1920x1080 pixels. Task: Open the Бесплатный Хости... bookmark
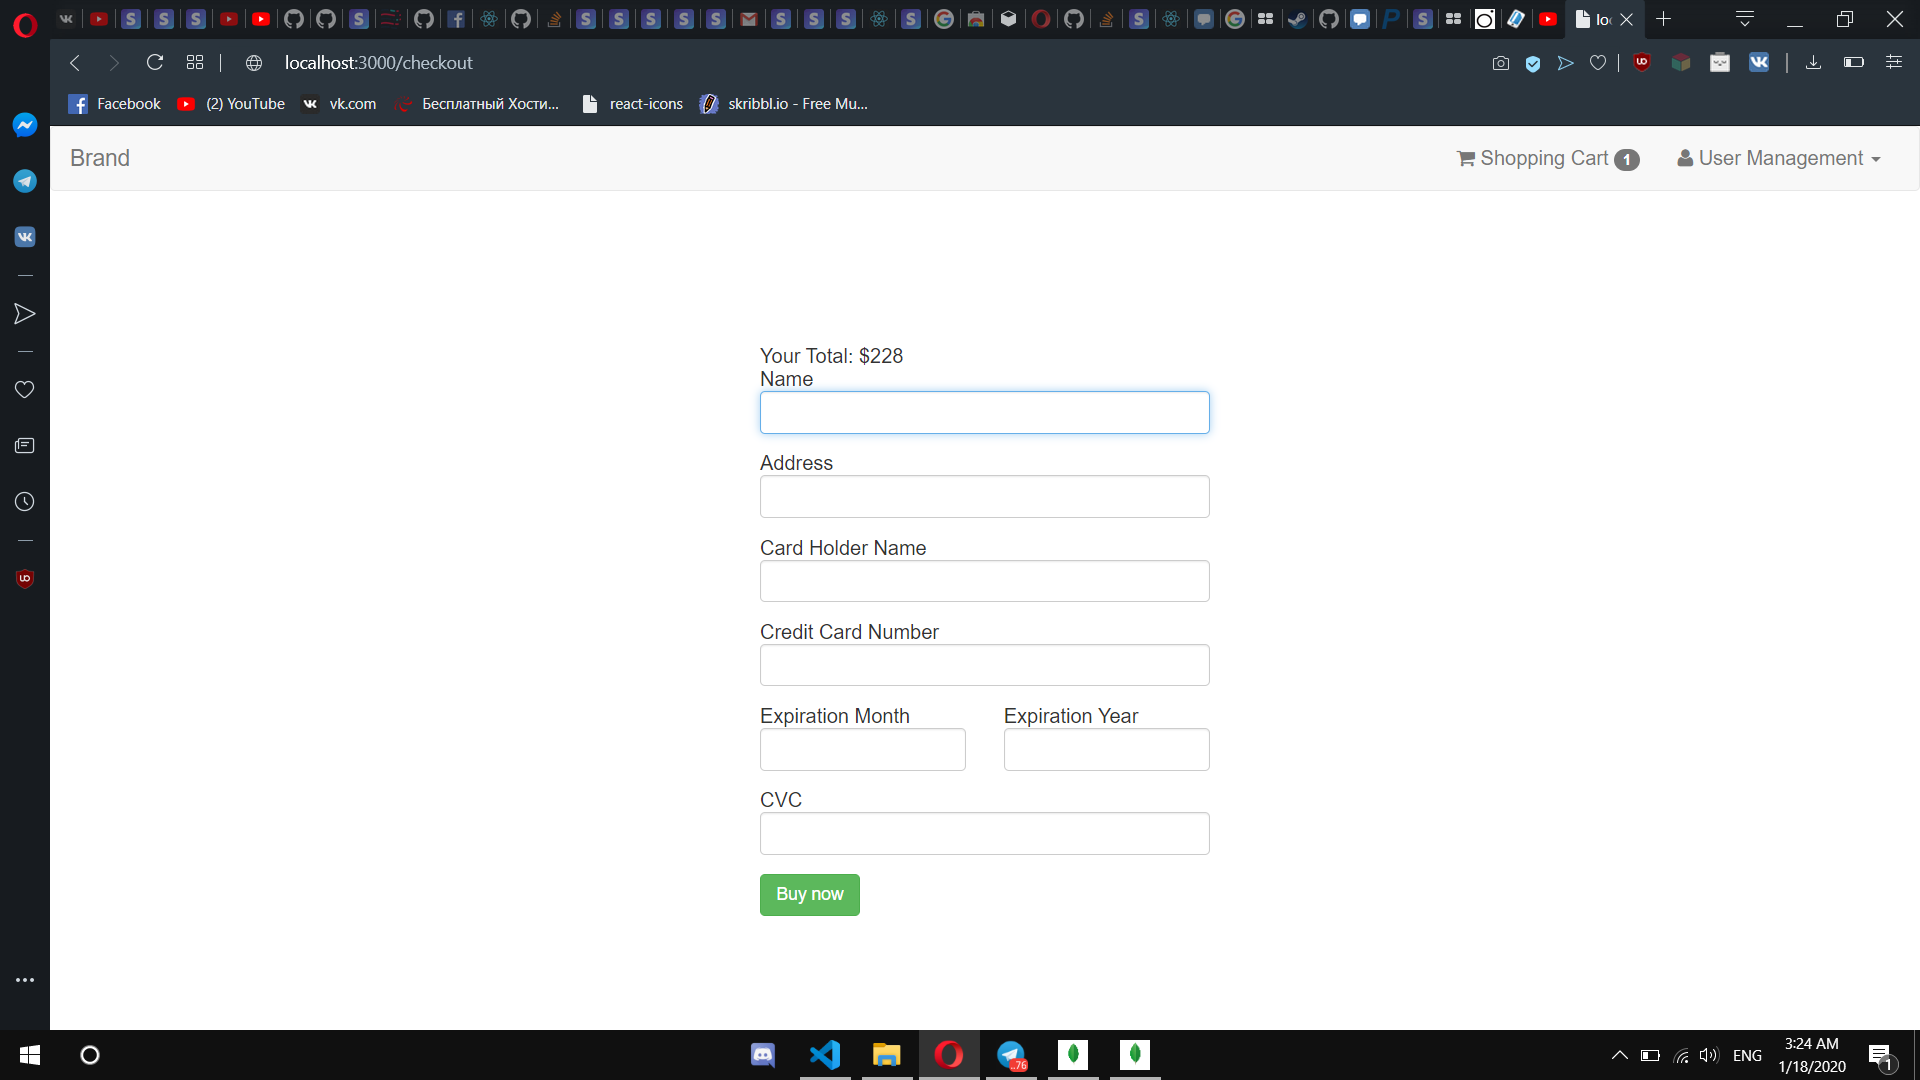tap(477, 104)
